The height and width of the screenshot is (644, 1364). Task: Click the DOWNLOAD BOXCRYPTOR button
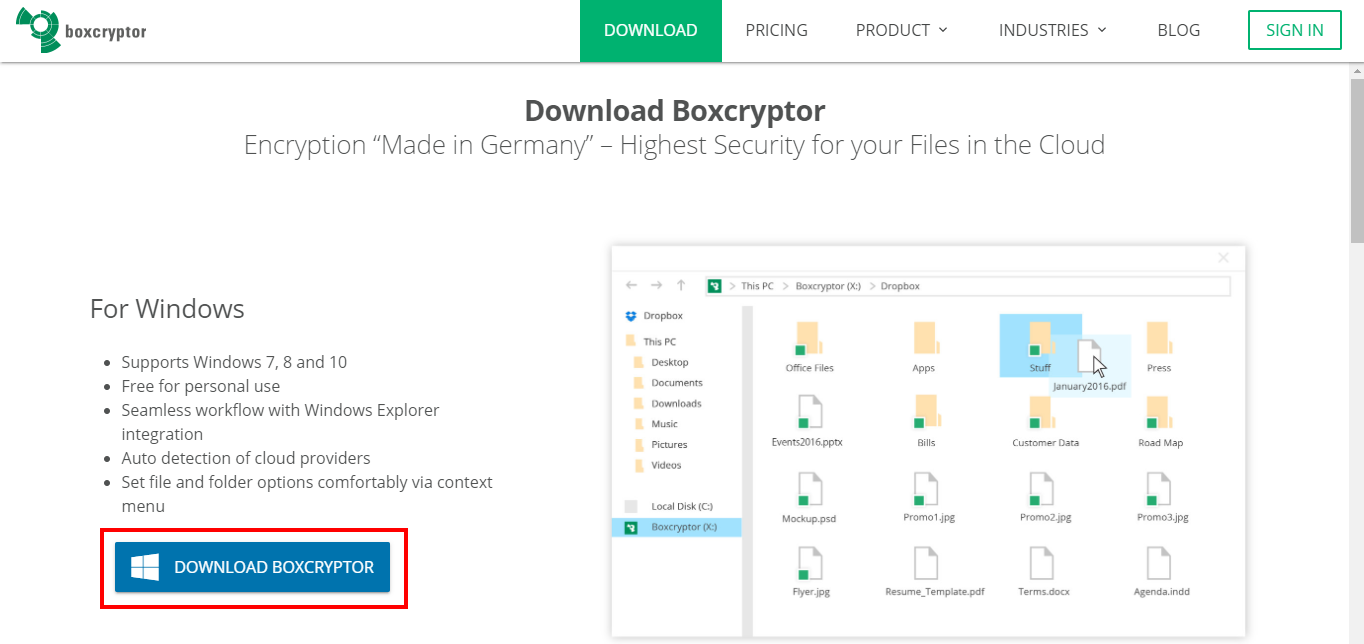click(252, 567)
